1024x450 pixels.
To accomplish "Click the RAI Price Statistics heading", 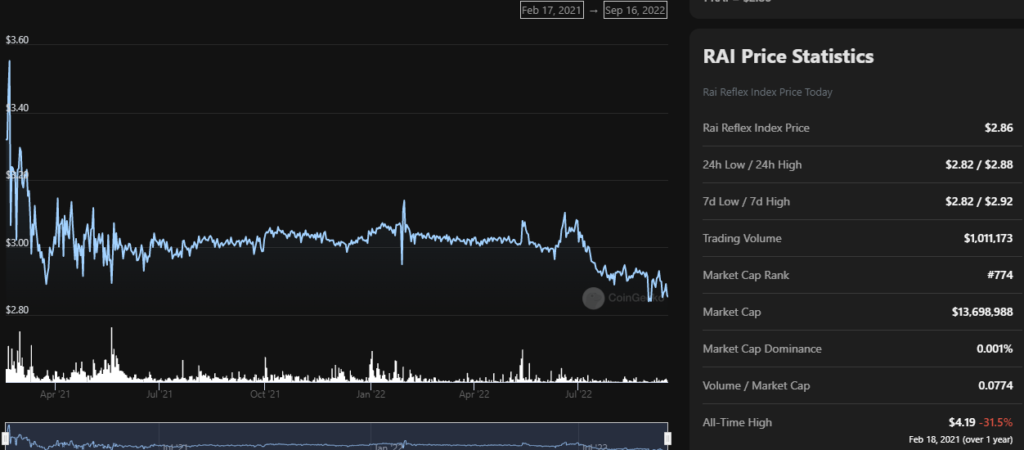I will pos(788,56).
